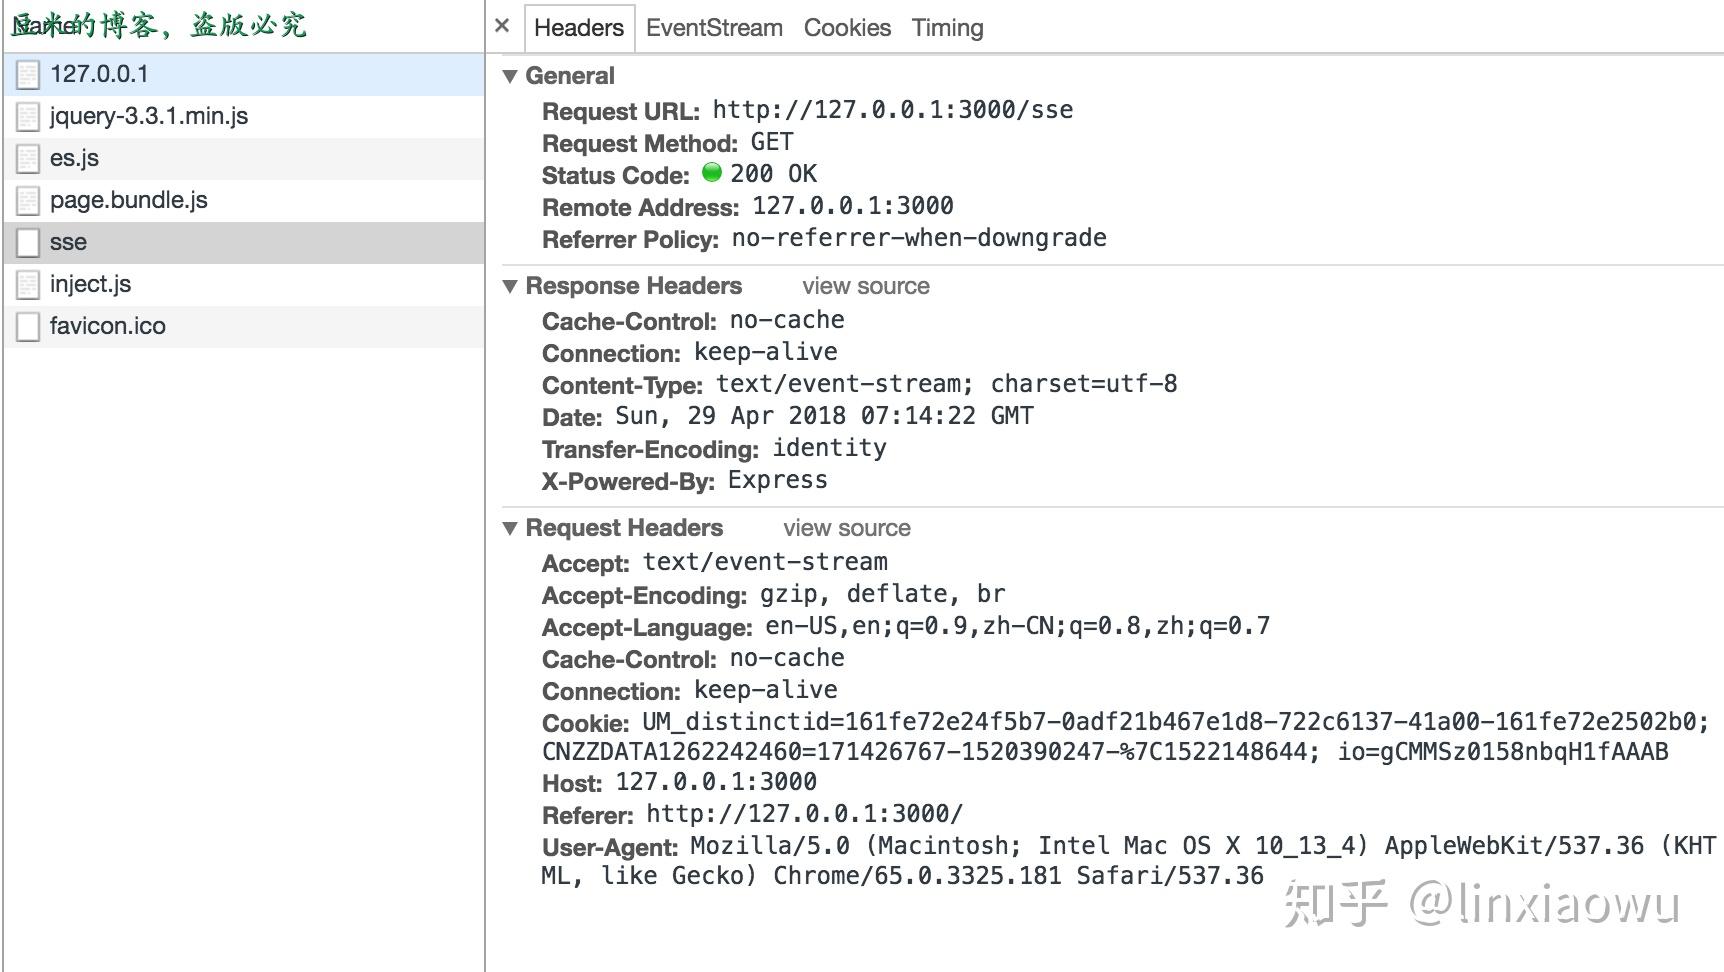The image size is (1724, 972).
Task: Open the Cookies tab
Action: click(x=847, y=27)
